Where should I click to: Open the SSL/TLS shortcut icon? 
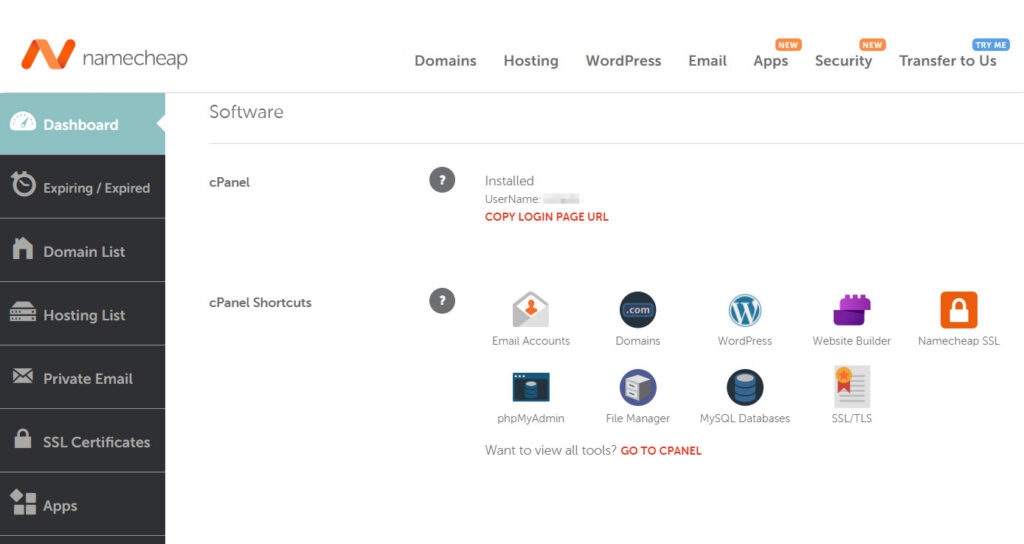(852, 387)
